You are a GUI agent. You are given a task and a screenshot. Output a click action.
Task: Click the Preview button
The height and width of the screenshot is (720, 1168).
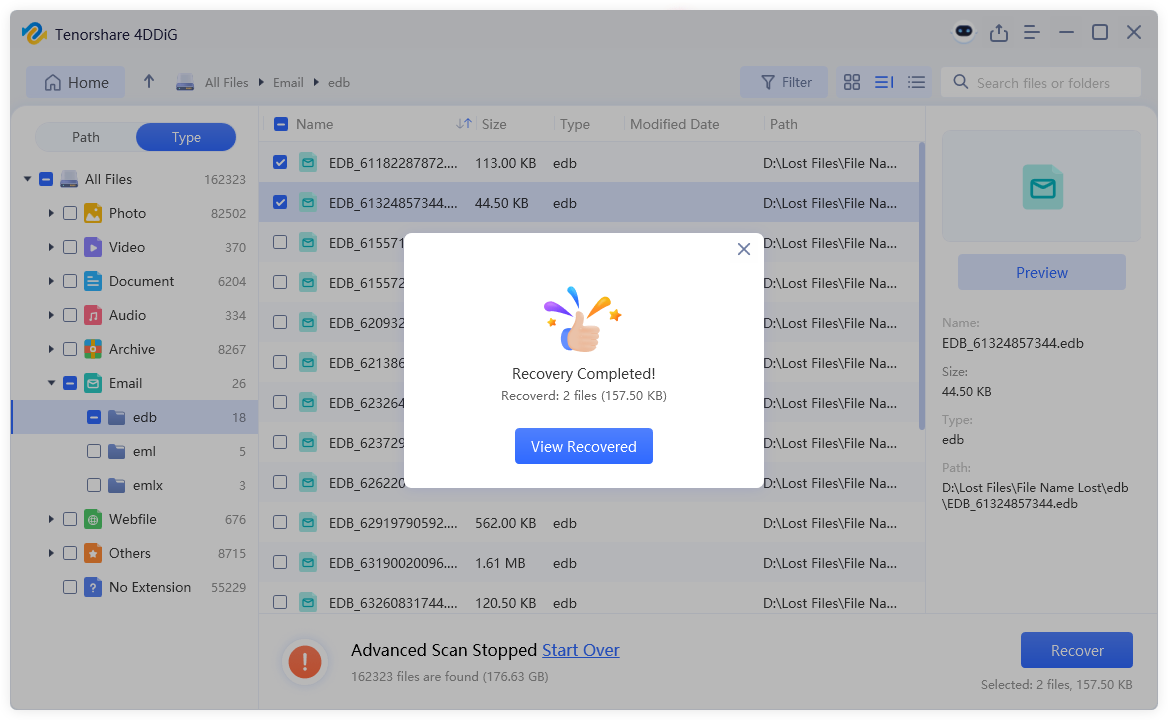[1041, 273]
